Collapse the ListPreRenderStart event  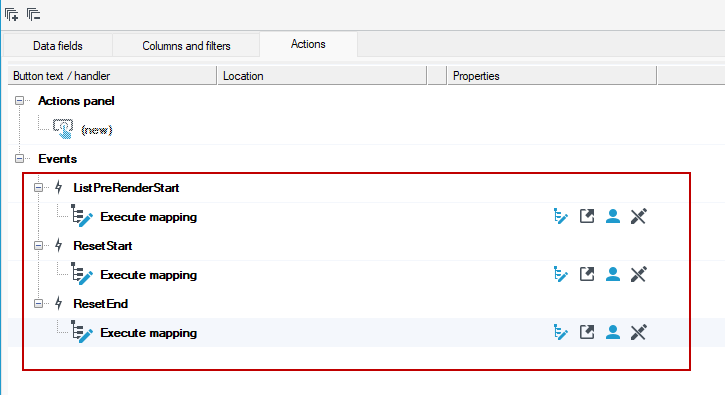38,187
